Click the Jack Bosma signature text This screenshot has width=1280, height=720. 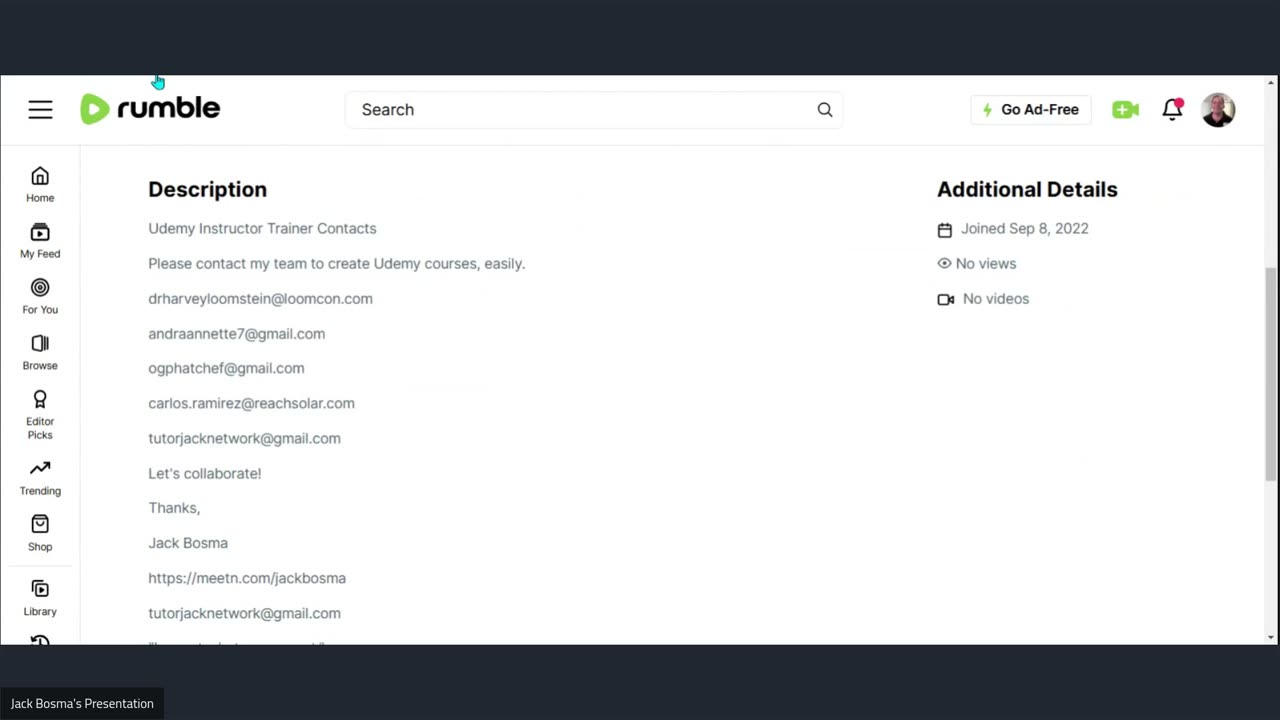188,543
